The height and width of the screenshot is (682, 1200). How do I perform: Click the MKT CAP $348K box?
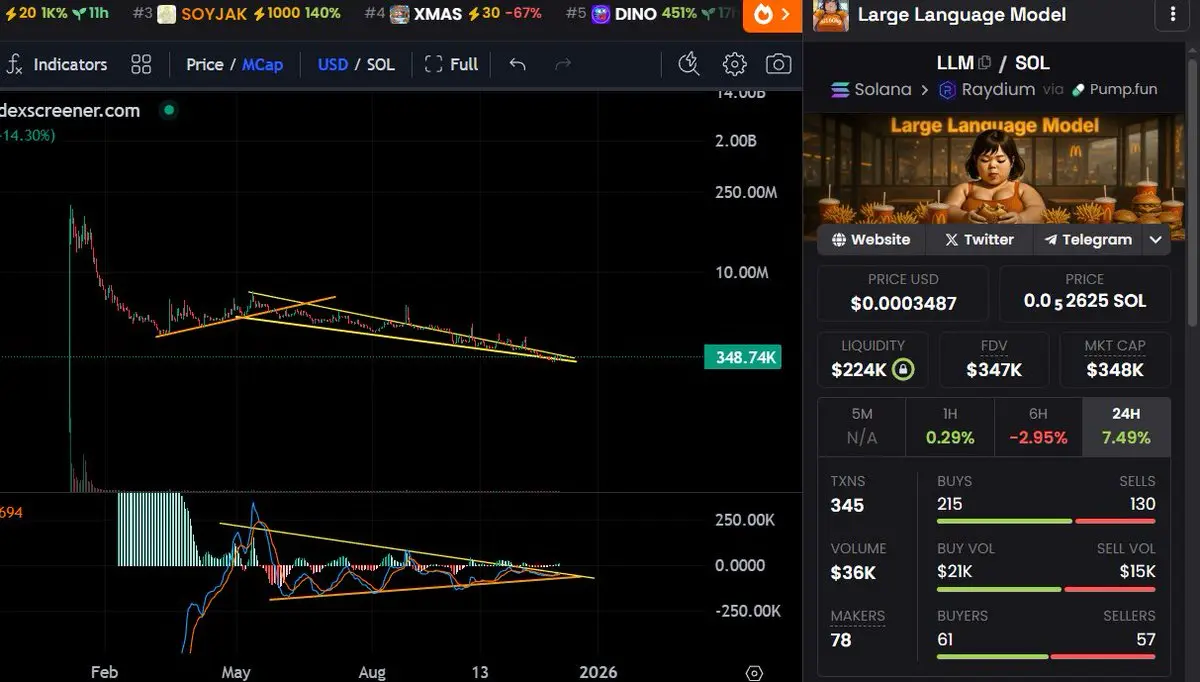tap(1115, 360)
